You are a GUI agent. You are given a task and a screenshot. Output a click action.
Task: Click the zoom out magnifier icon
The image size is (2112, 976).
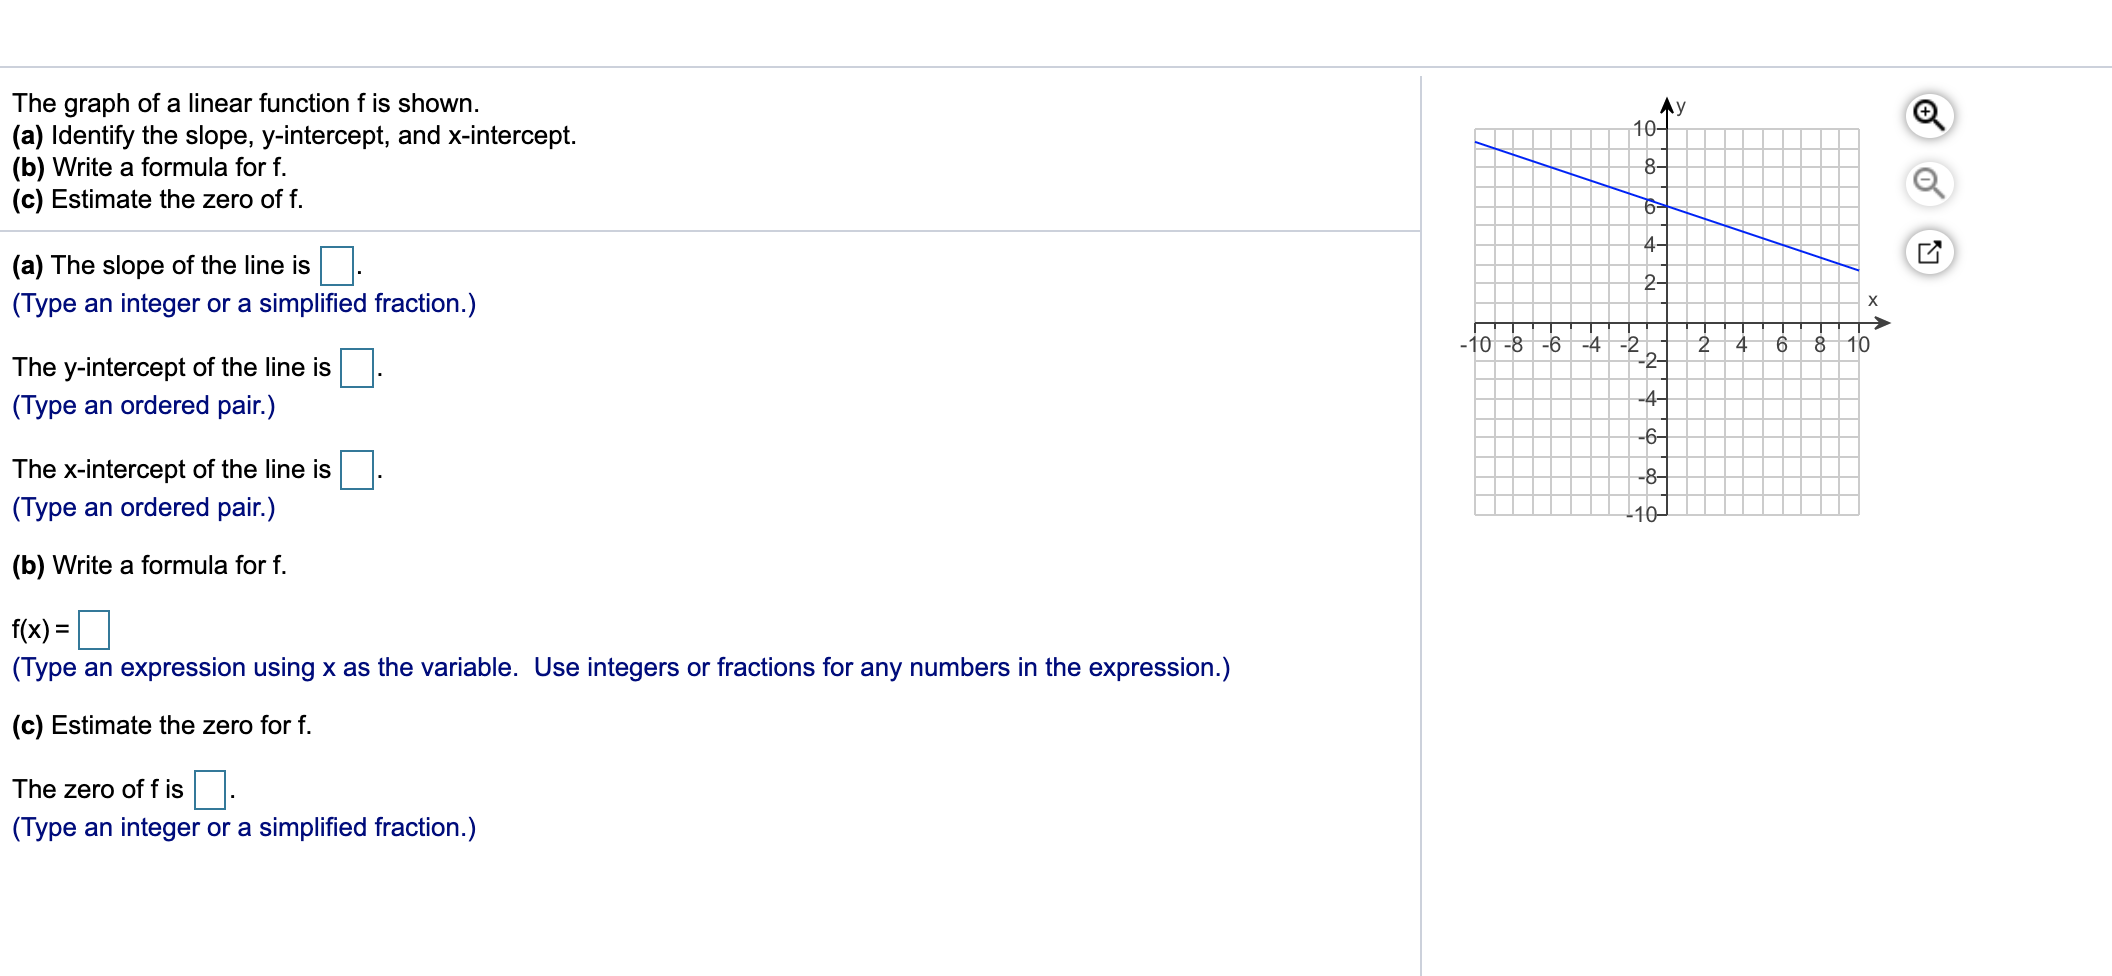[x=1929, y=183]
